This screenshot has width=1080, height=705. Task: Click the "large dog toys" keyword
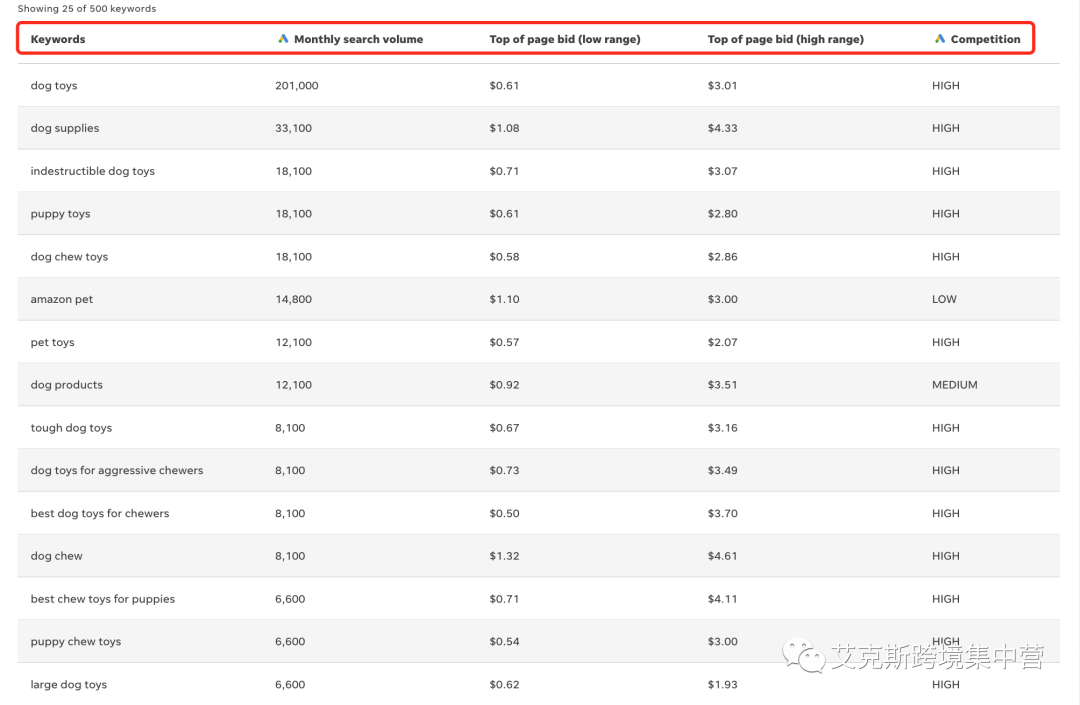[x=69, y=685]
